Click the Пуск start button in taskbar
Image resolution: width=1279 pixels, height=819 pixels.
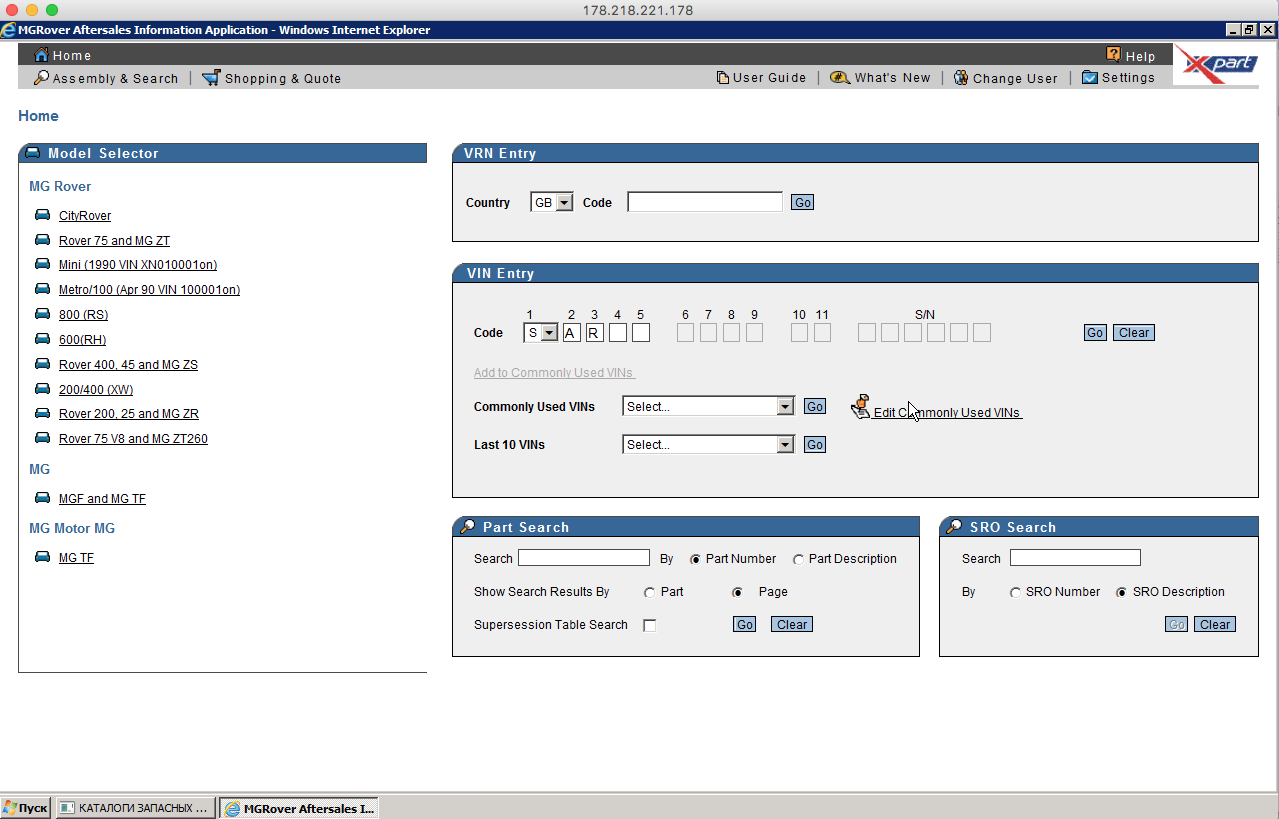click(26, 808)
